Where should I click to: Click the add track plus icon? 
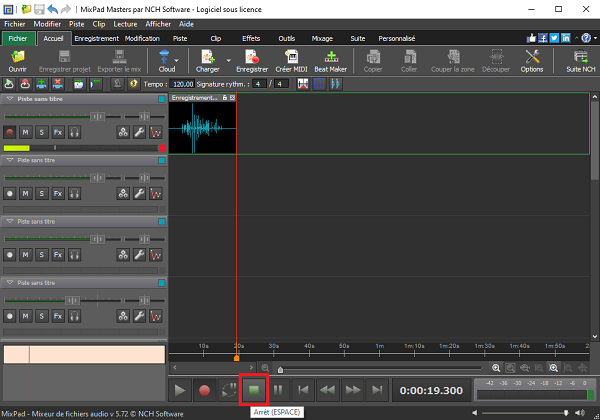click(42, 84)
